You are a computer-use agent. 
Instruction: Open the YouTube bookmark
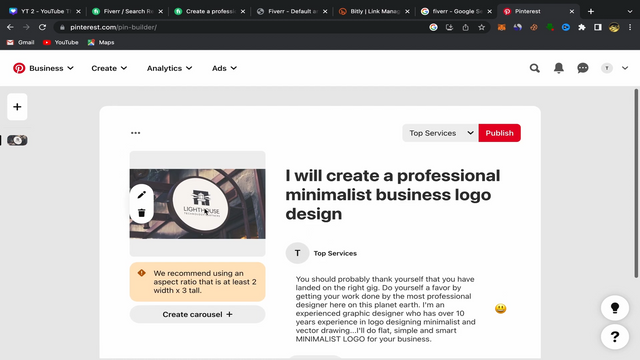pyautogui.click(x=61, y=42)
